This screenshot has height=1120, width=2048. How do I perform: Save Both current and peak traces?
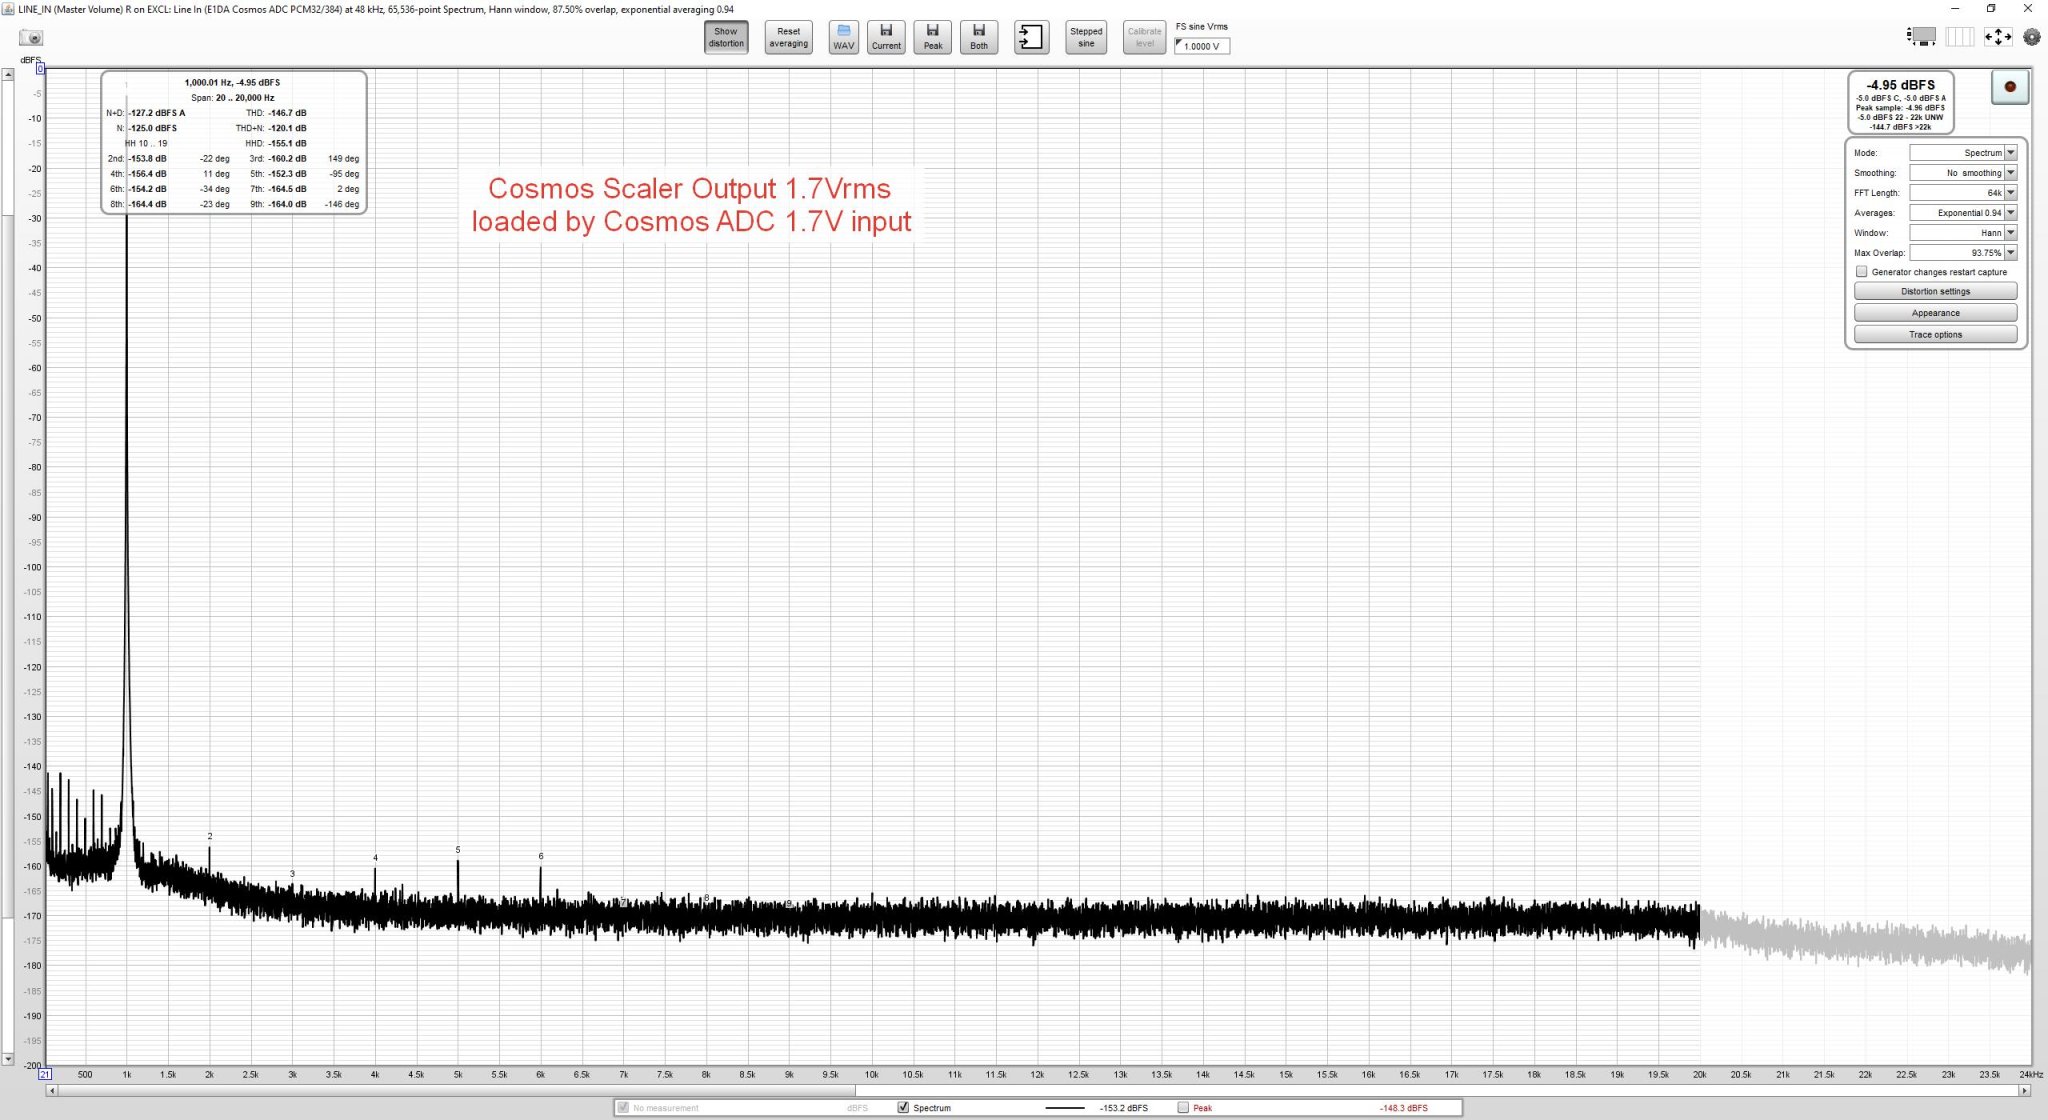(979, 37)
